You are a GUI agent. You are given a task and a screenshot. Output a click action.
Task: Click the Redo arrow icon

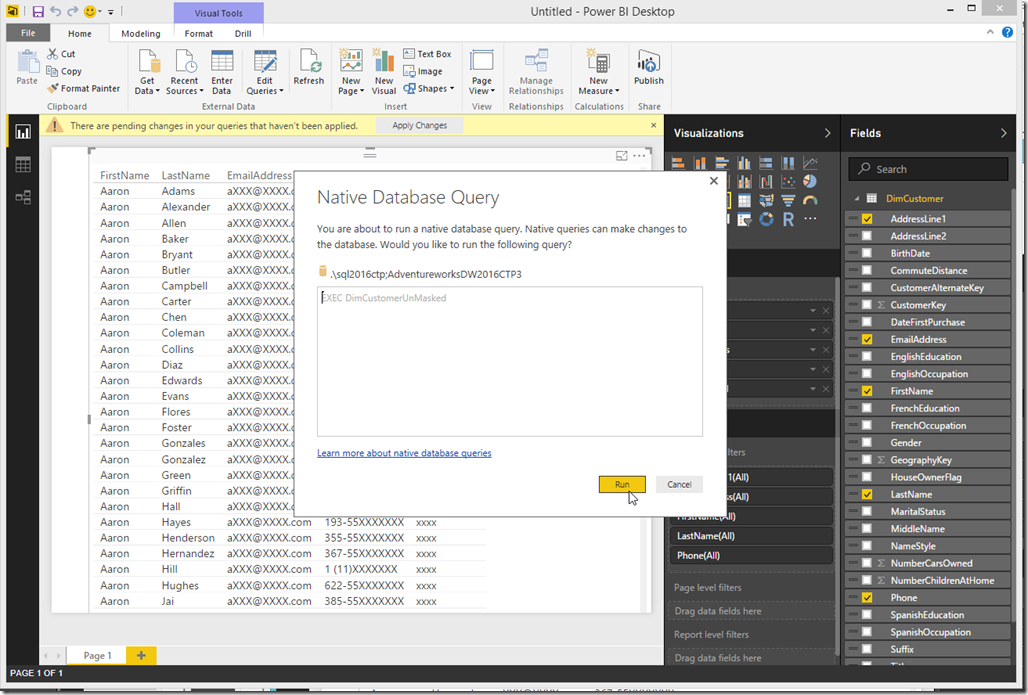click(72, 11)
